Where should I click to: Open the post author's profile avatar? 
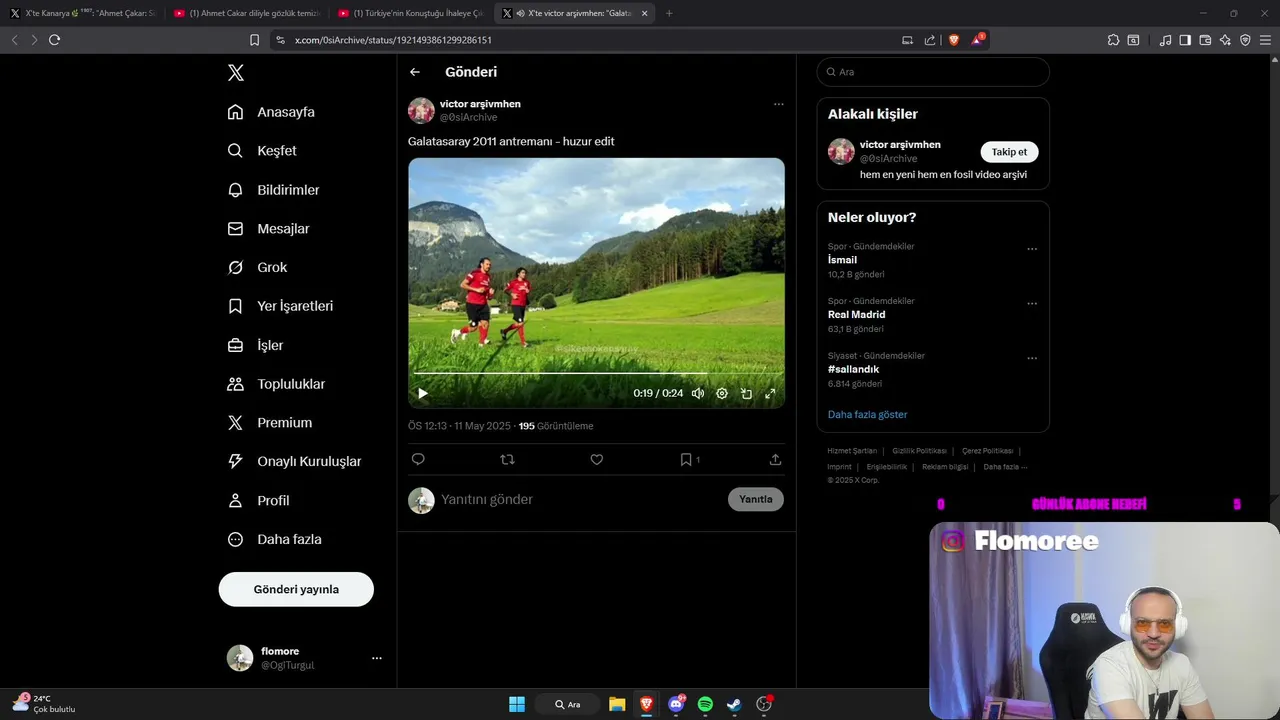[421, 110]
